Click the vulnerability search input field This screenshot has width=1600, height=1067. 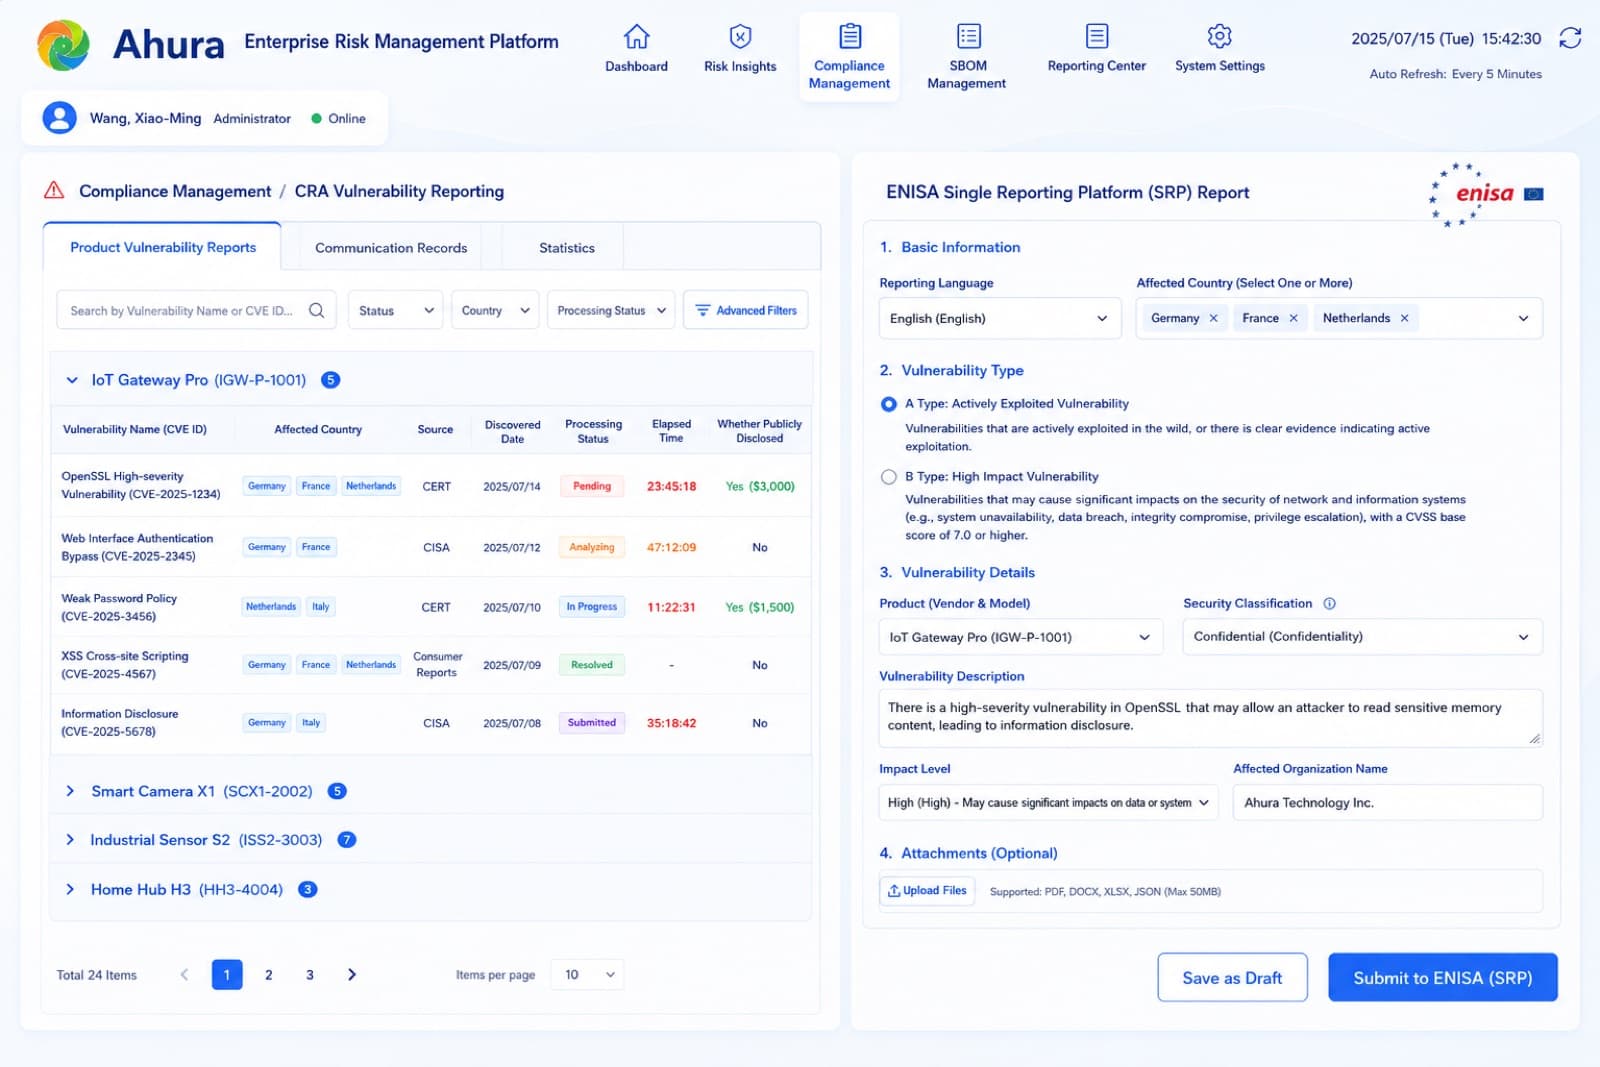(197, 310)
